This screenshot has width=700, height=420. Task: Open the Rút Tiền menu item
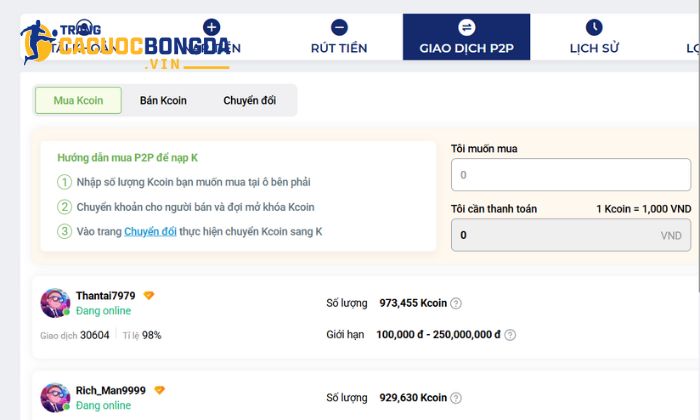pos(339,48)
